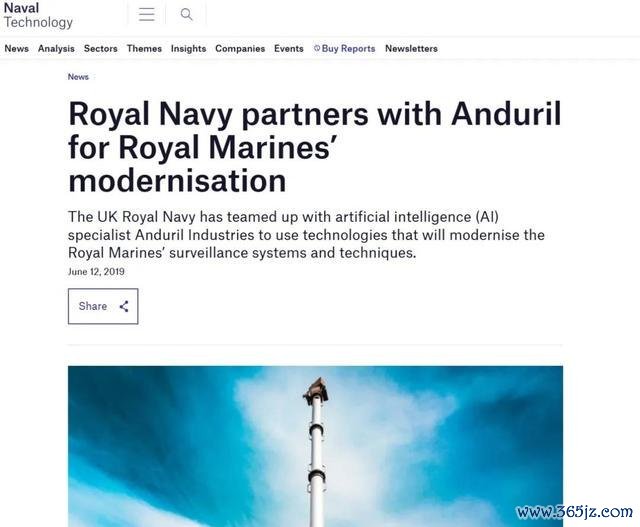Open the hamburger menu icon

point(147,14)
